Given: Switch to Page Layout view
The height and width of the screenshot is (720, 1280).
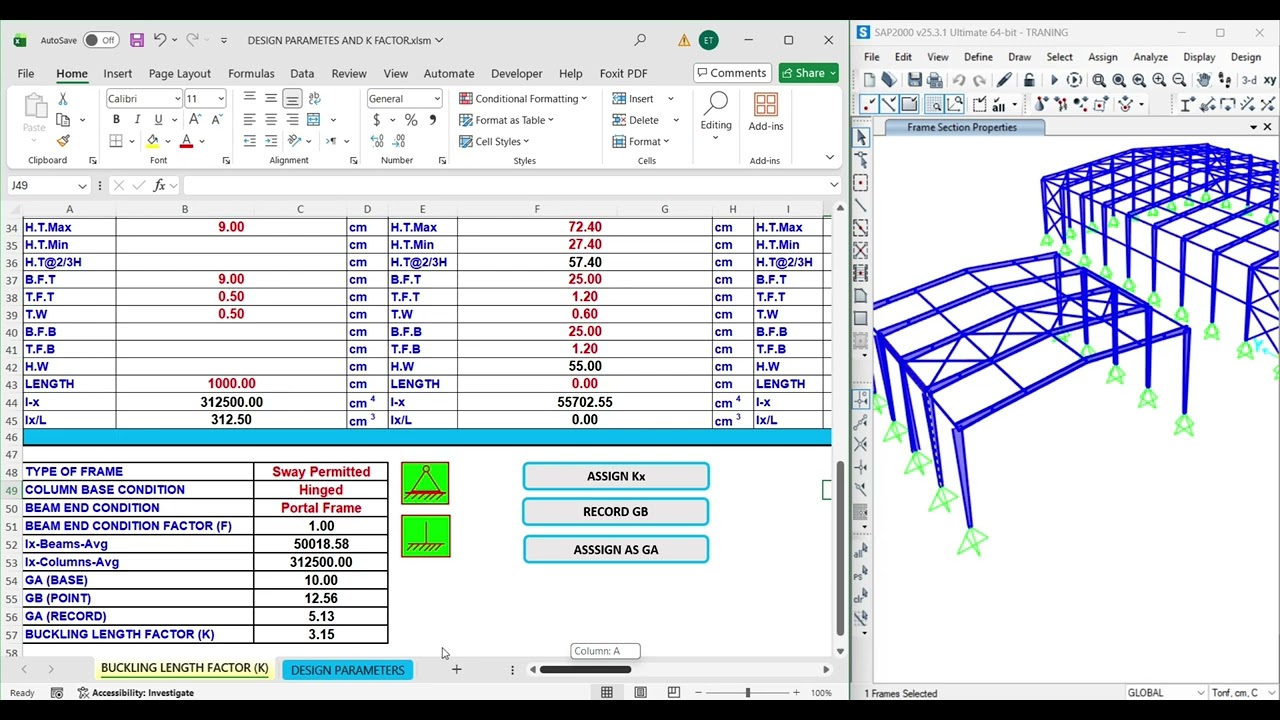Looking at the screenshot, I should point(640,692).
